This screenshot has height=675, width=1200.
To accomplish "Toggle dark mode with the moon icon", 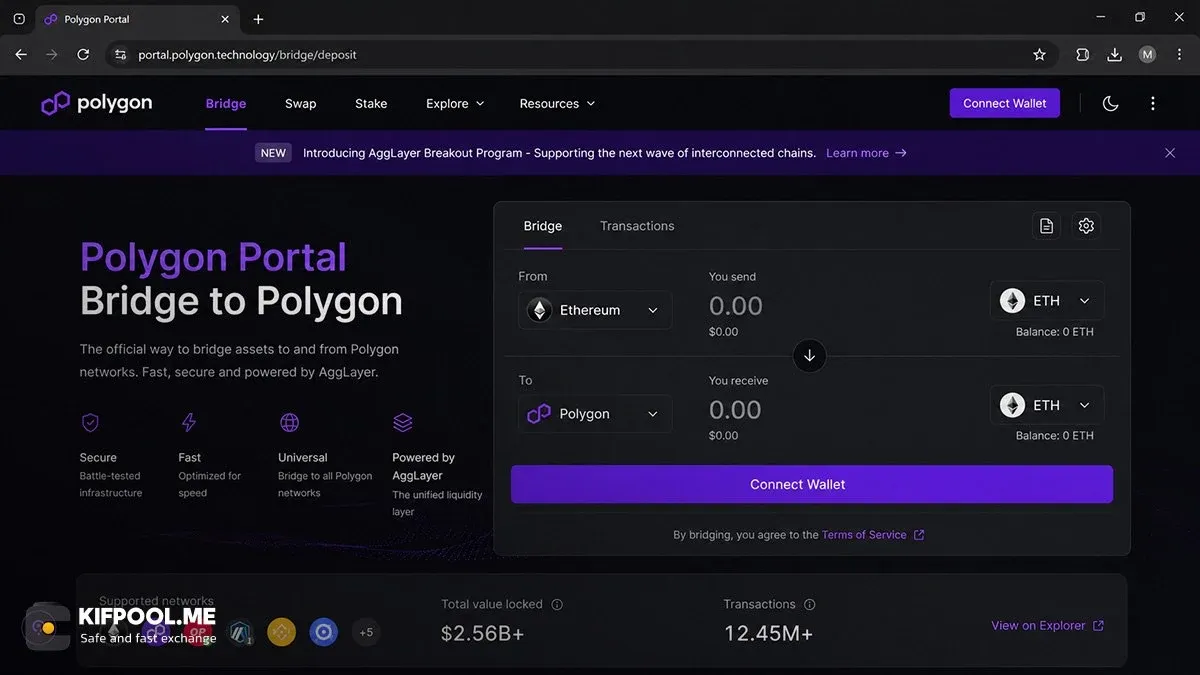I will 1110,103.
